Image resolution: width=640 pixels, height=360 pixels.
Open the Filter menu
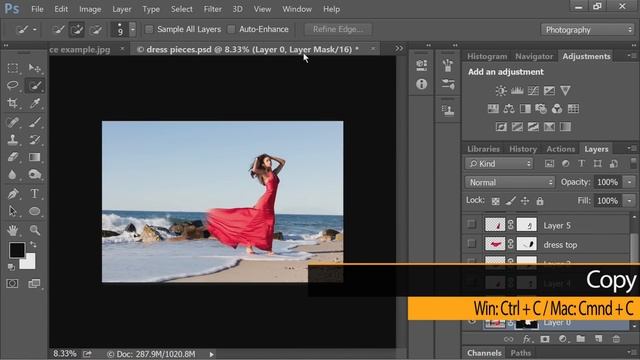click(213, 9)
